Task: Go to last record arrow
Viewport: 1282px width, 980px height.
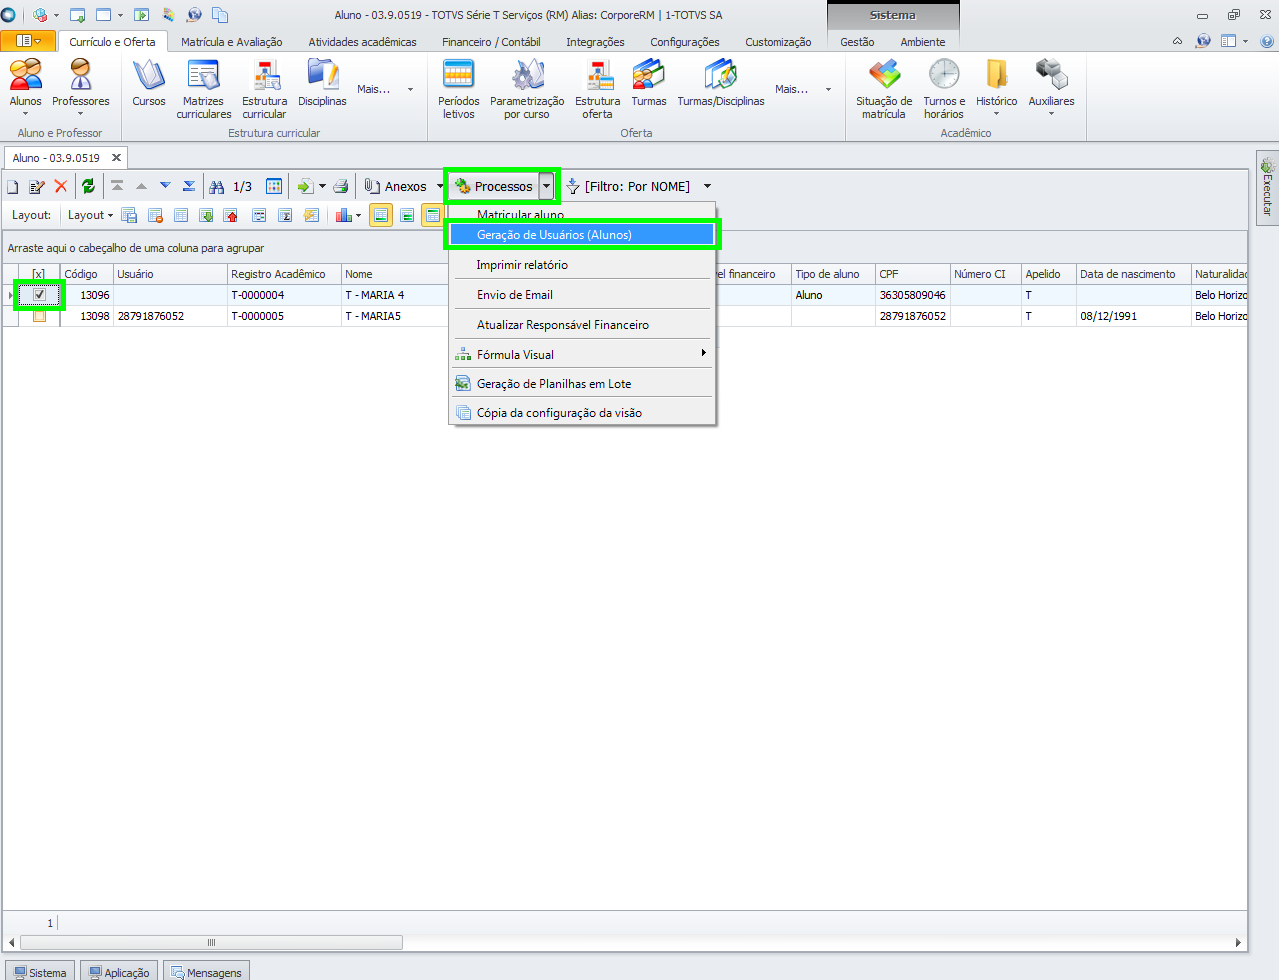Action: (x=189, y=186)
